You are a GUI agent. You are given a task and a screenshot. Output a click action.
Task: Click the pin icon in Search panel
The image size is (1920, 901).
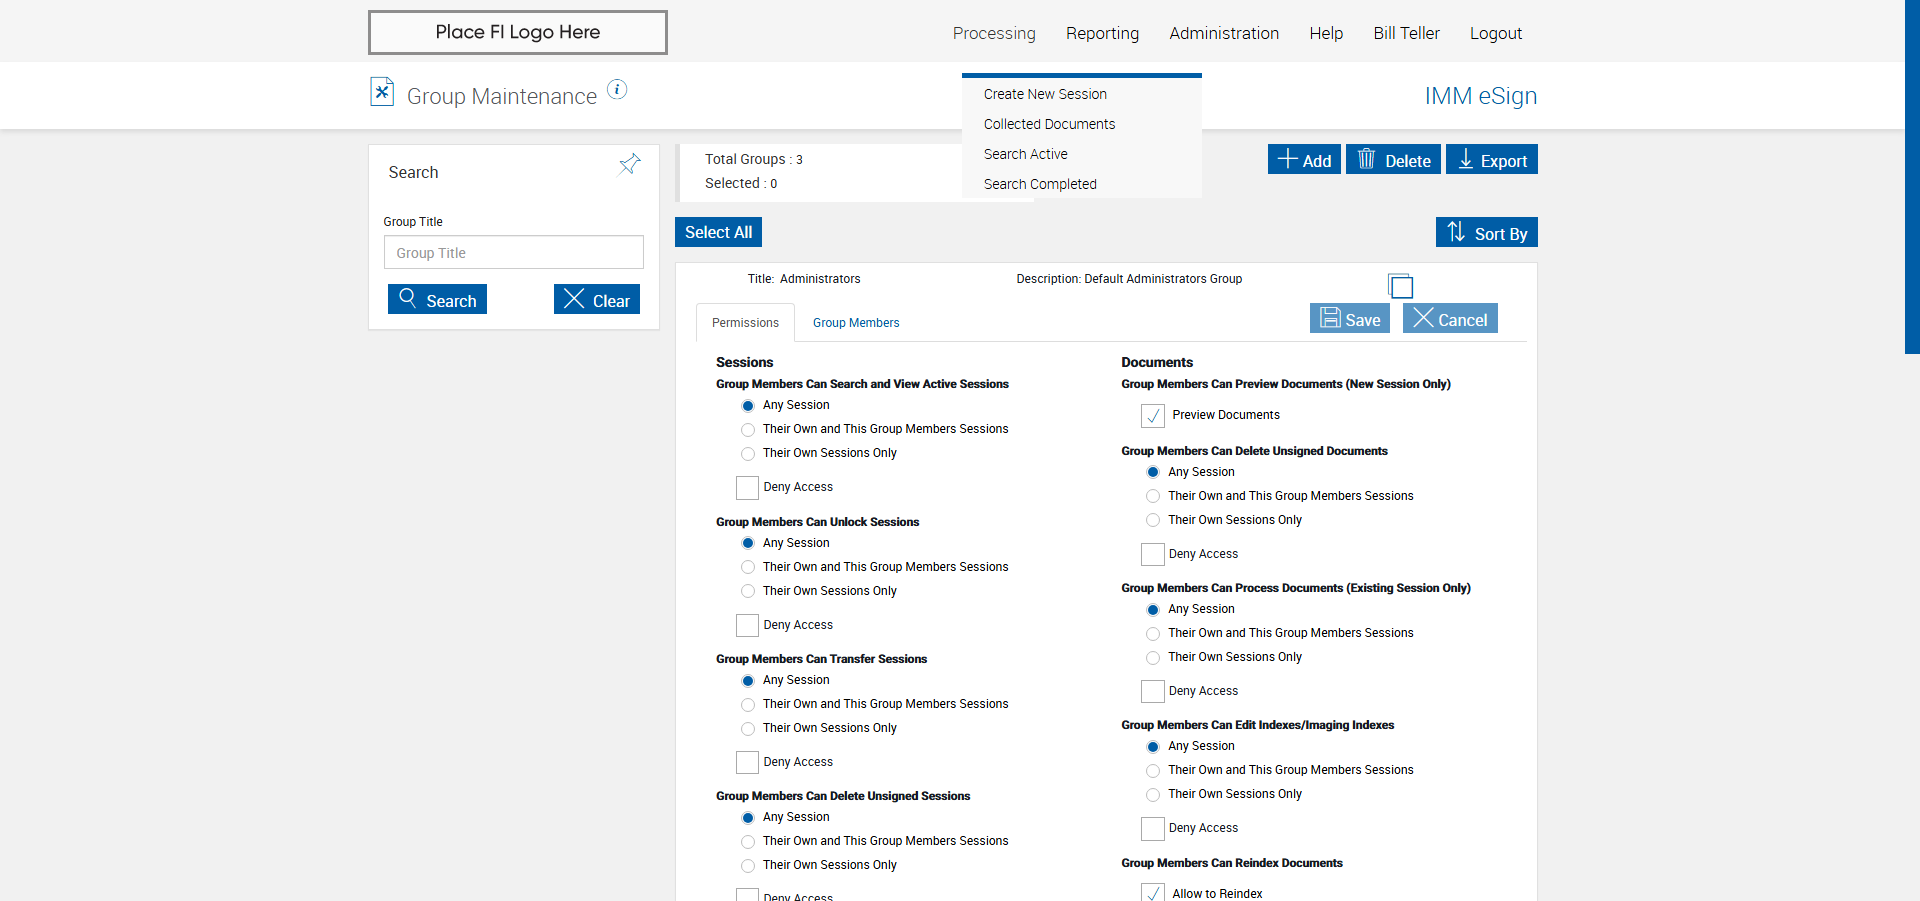pos(629,164)
